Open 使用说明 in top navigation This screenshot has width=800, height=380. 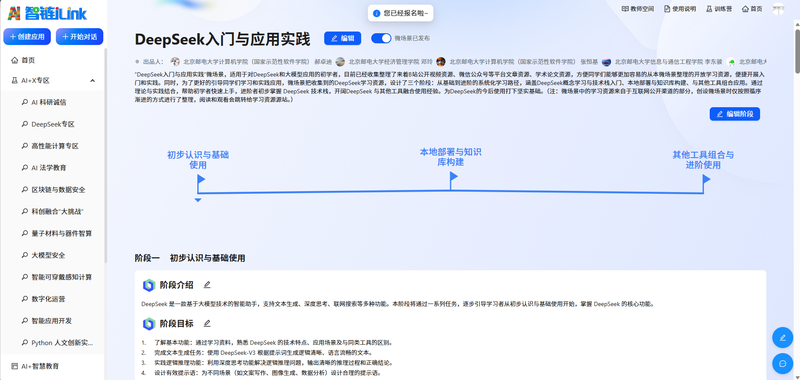[680, 9]
